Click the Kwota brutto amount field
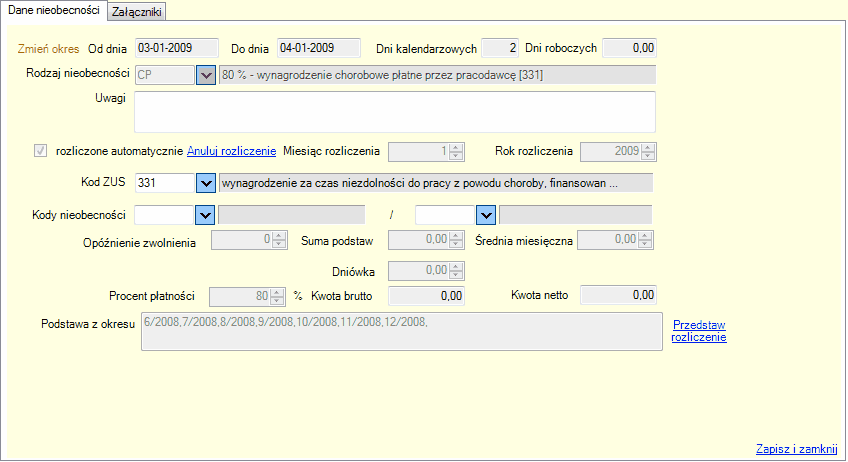The height and width of the screenshot is (462, 848). pyautogui.click(x=427, y=295)
